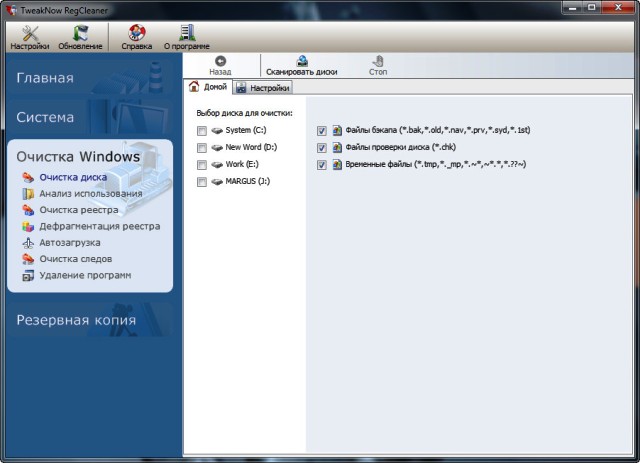Click the Автозагрузка sidebar icon
This screenshot has width=640, height=463.
coord(28,243)
